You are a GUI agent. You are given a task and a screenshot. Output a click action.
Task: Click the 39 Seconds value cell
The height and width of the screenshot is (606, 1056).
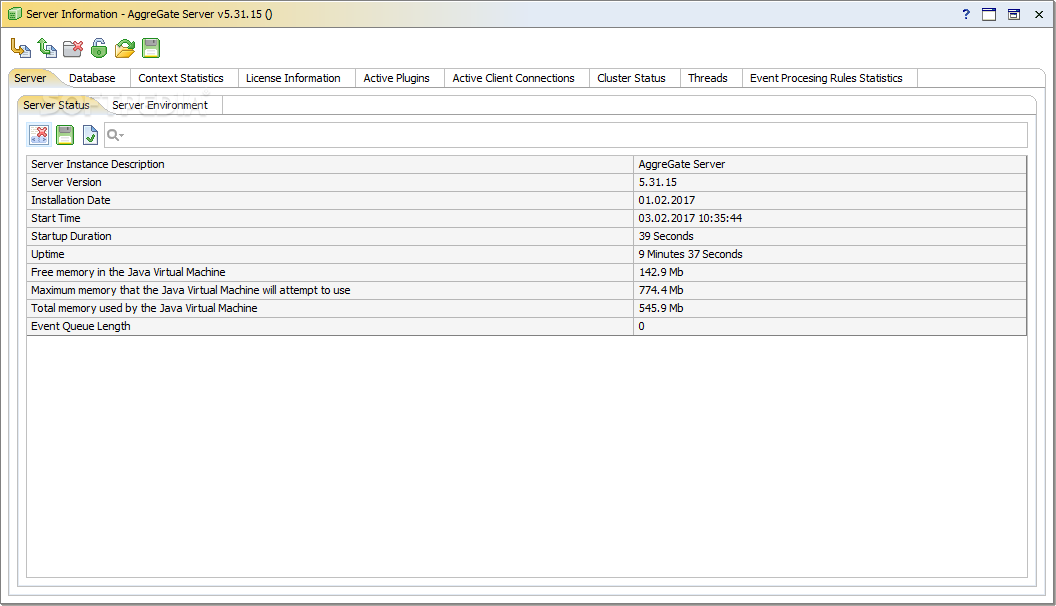pyautogui.click(x=830, y=236)
